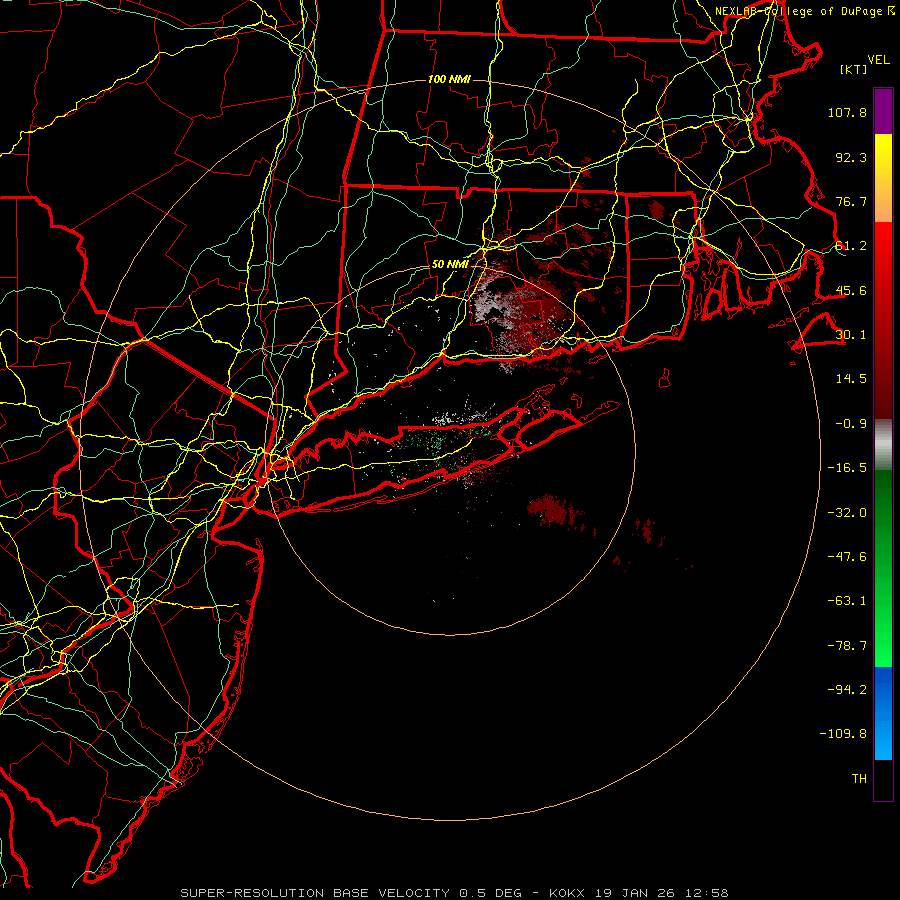The width and height of the screenshot is (900, 900).
Task: Click the -94.2 legend value
Action: [x=847, y=690]
